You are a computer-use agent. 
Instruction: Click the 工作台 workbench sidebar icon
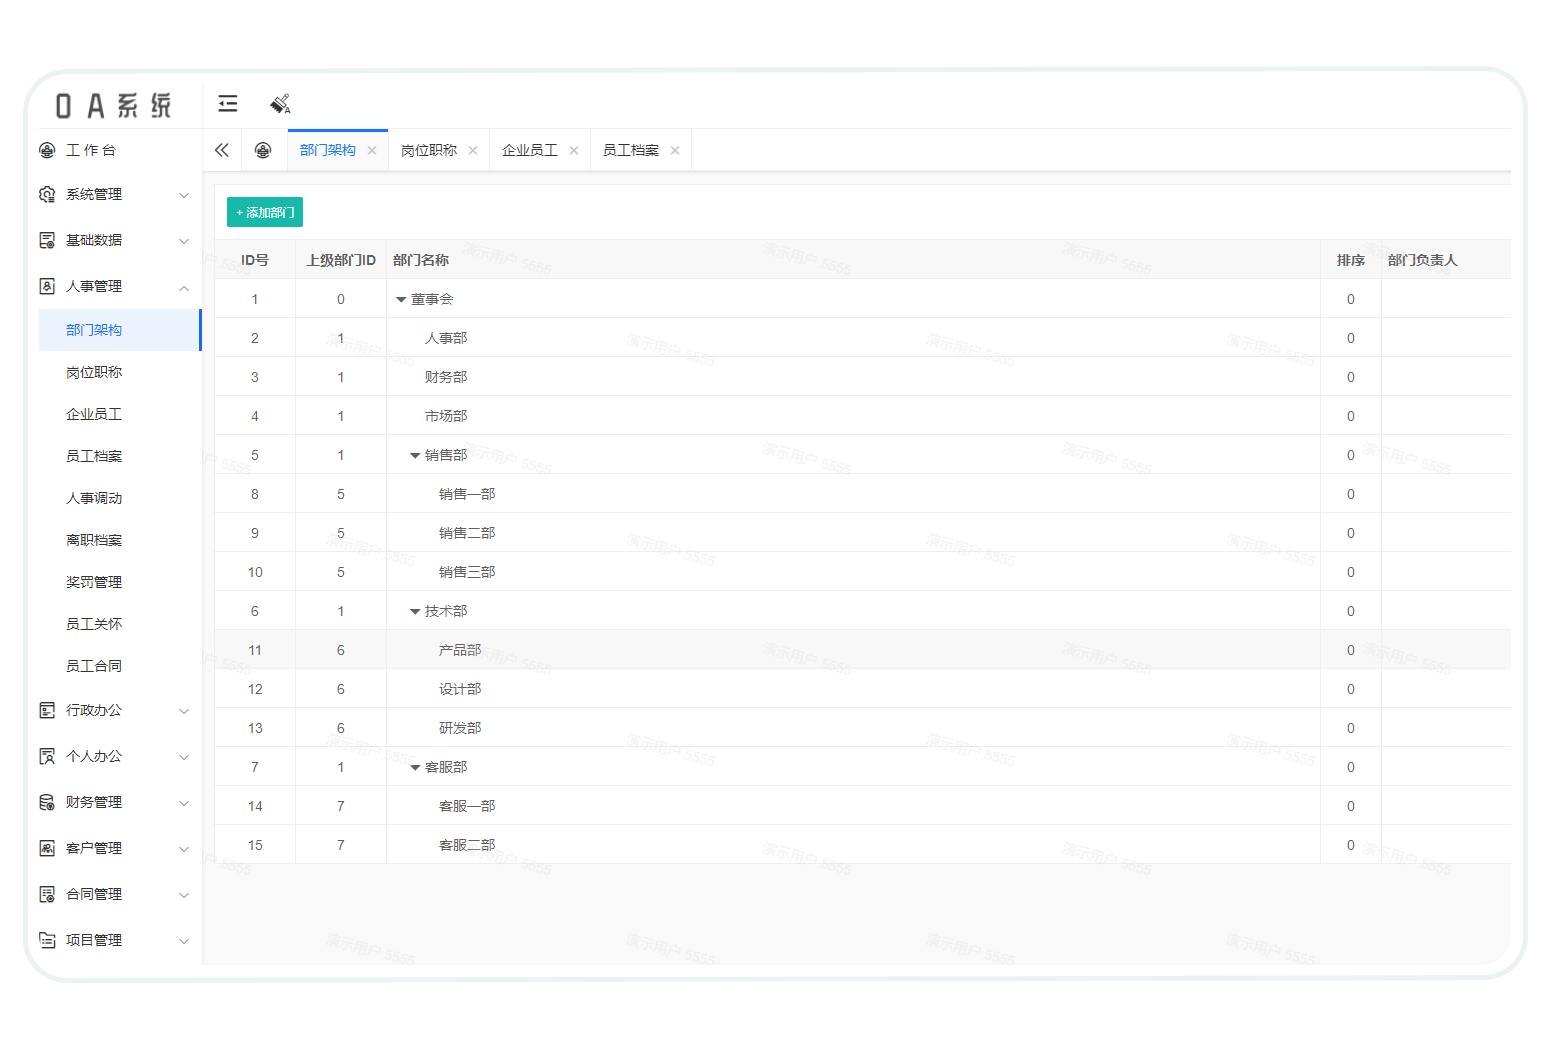click(x=47, y=150)
